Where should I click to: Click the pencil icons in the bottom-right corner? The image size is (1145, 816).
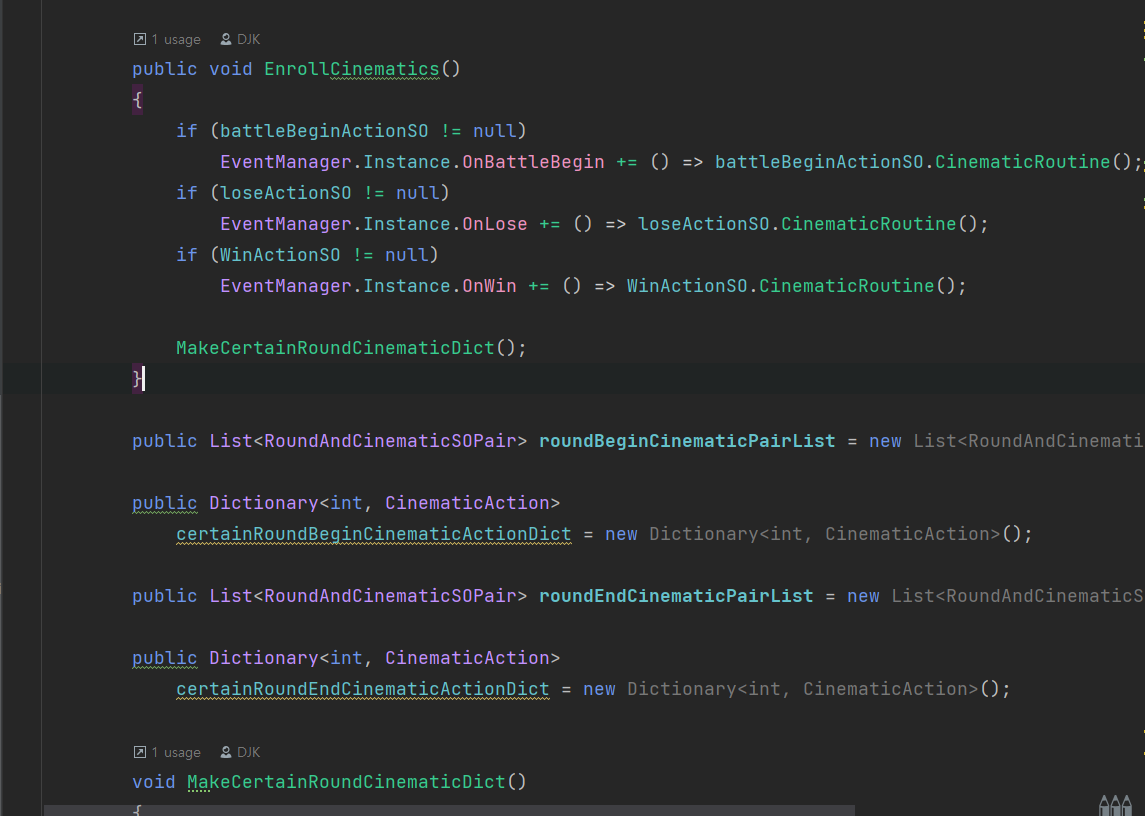(1113, 804)
